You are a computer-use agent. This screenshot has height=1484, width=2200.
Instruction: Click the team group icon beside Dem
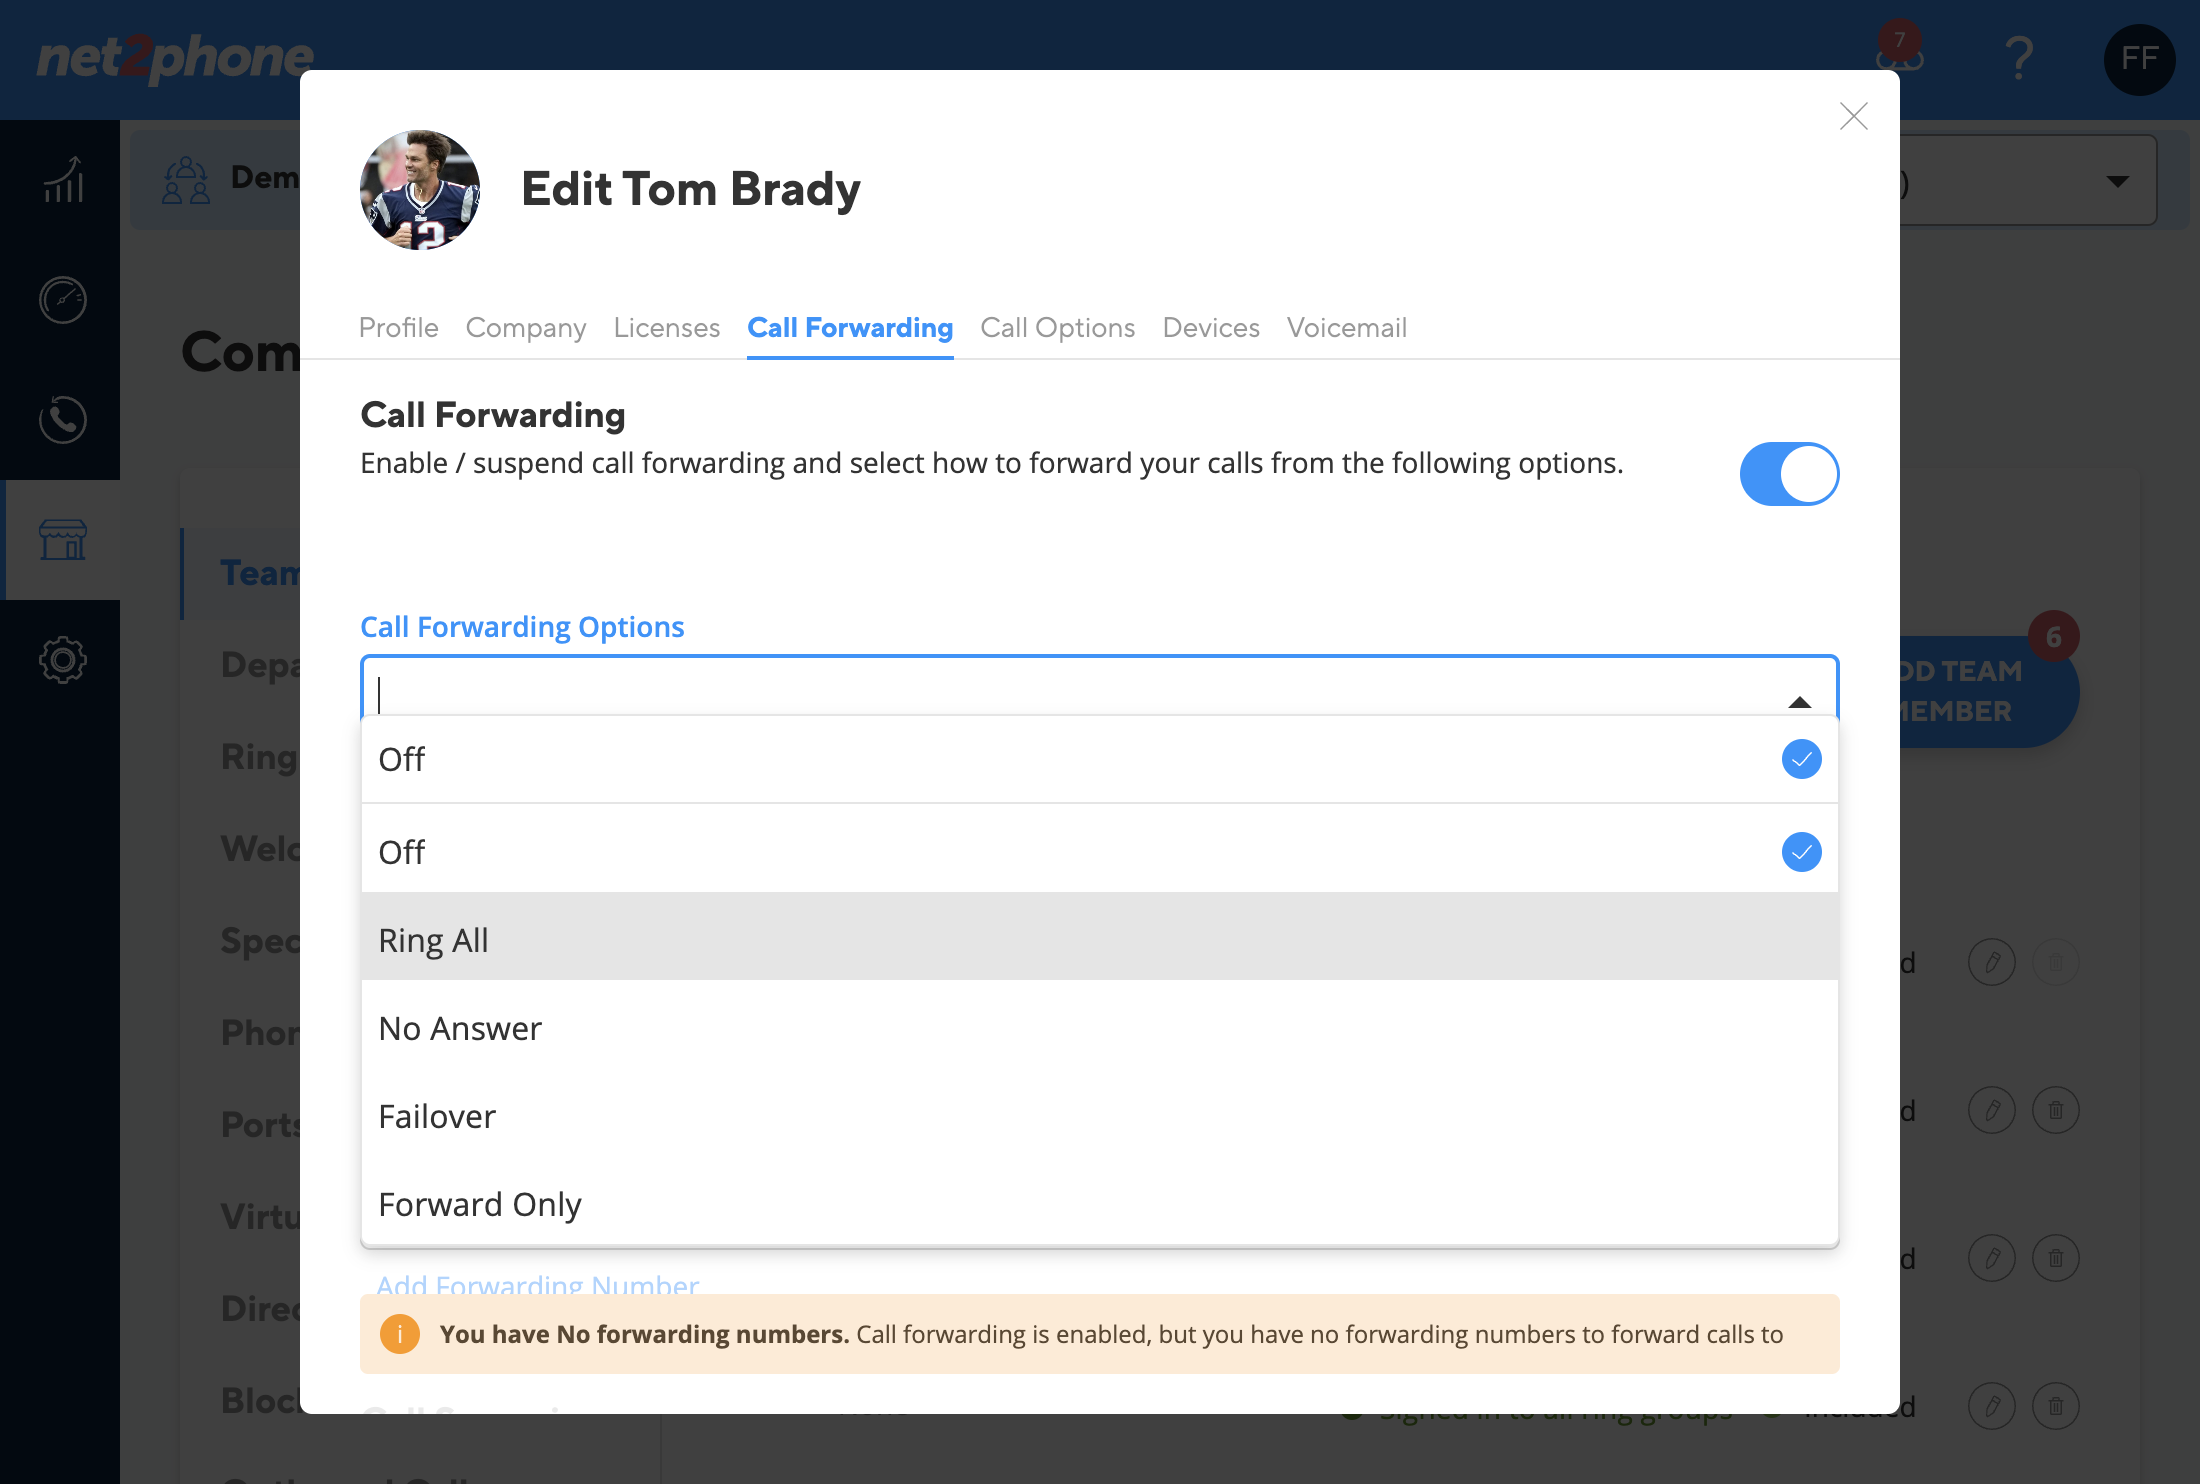[x=187, y=180]
